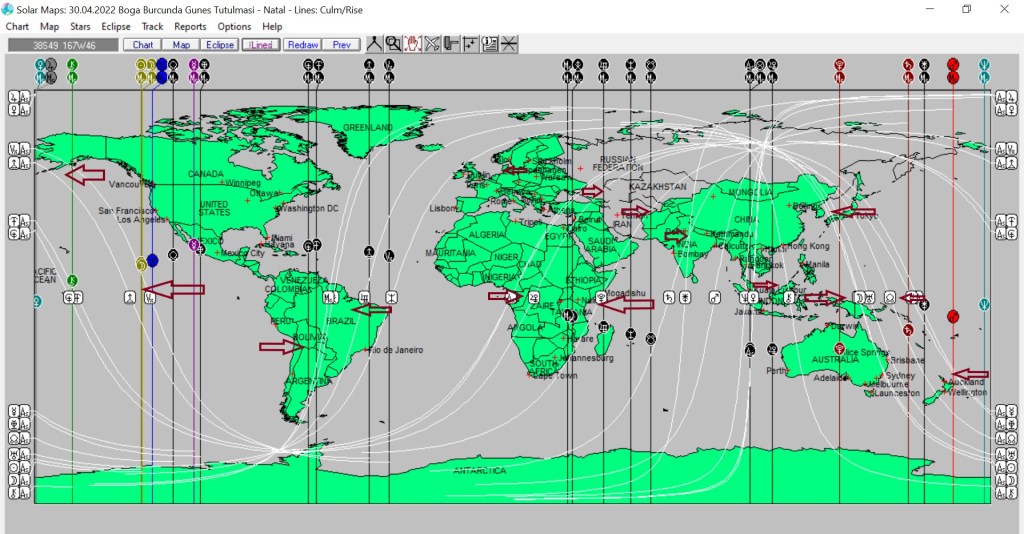This screenshot has height=534, width=1024.
Task: Click the toolbar icon with small plus marks
Action: pos(470,44)
